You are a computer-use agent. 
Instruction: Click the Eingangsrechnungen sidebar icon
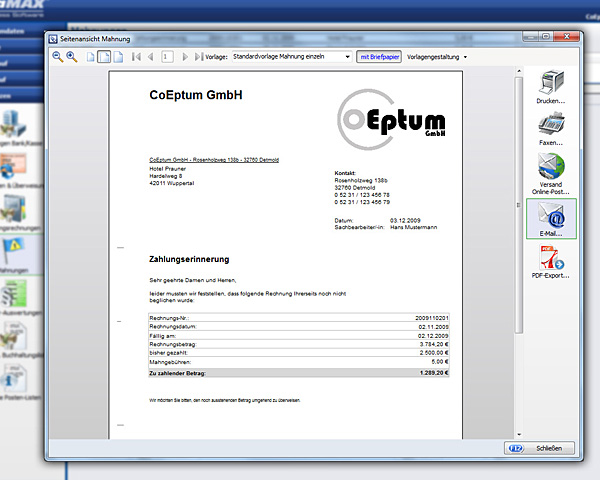click(13, 209)
